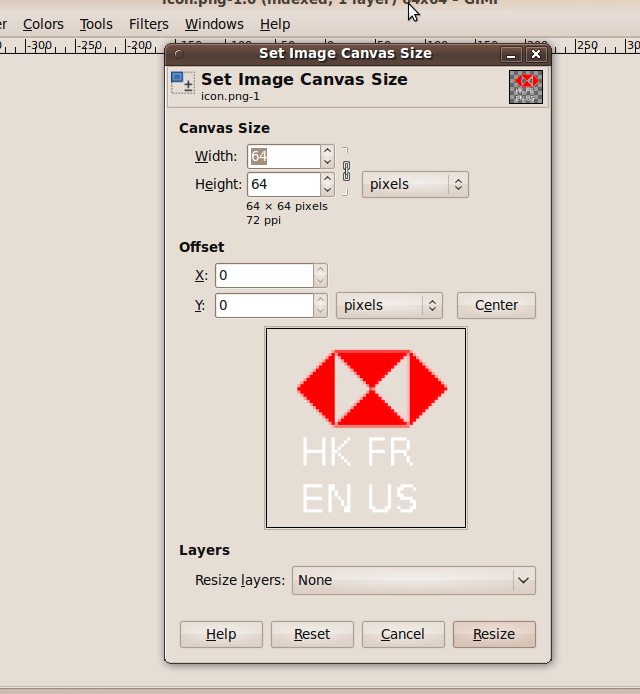640x694 pixels.
Task: Open the Resize layers dropdown
Action: point(414,580)
